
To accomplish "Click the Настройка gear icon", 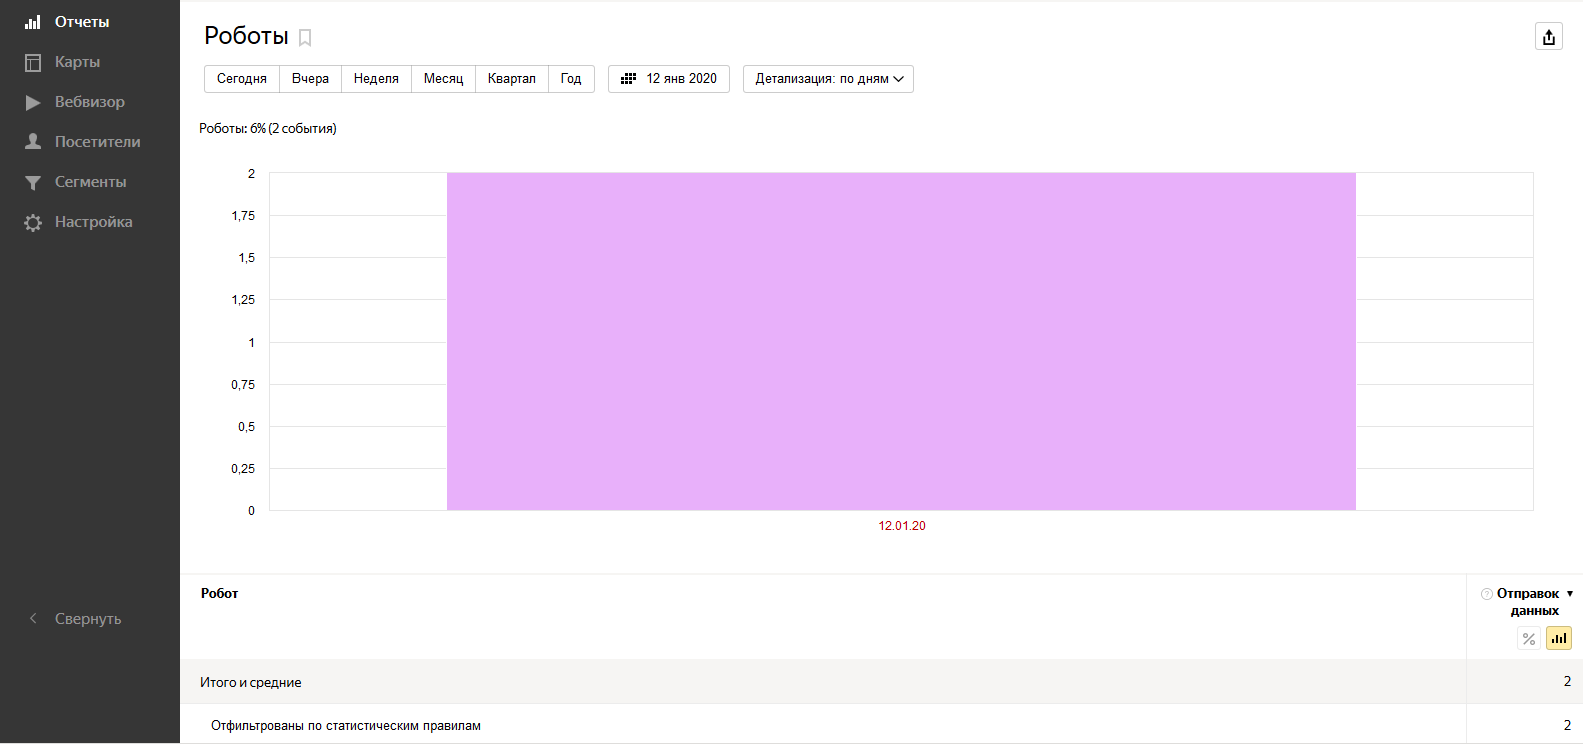I will click(x=33, y=222).
